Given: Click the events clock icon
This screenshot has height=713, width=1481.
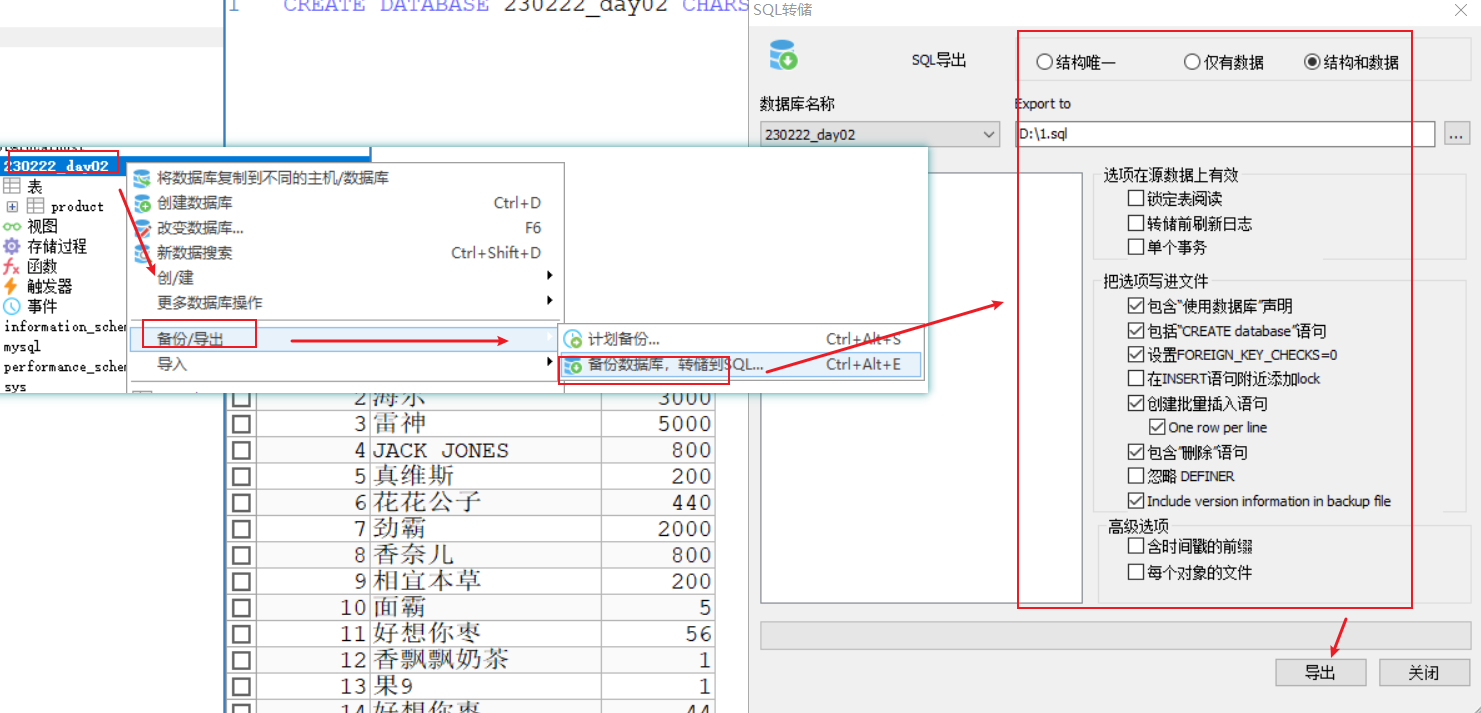Looking at the screenshot, I should tap(12, 306).
